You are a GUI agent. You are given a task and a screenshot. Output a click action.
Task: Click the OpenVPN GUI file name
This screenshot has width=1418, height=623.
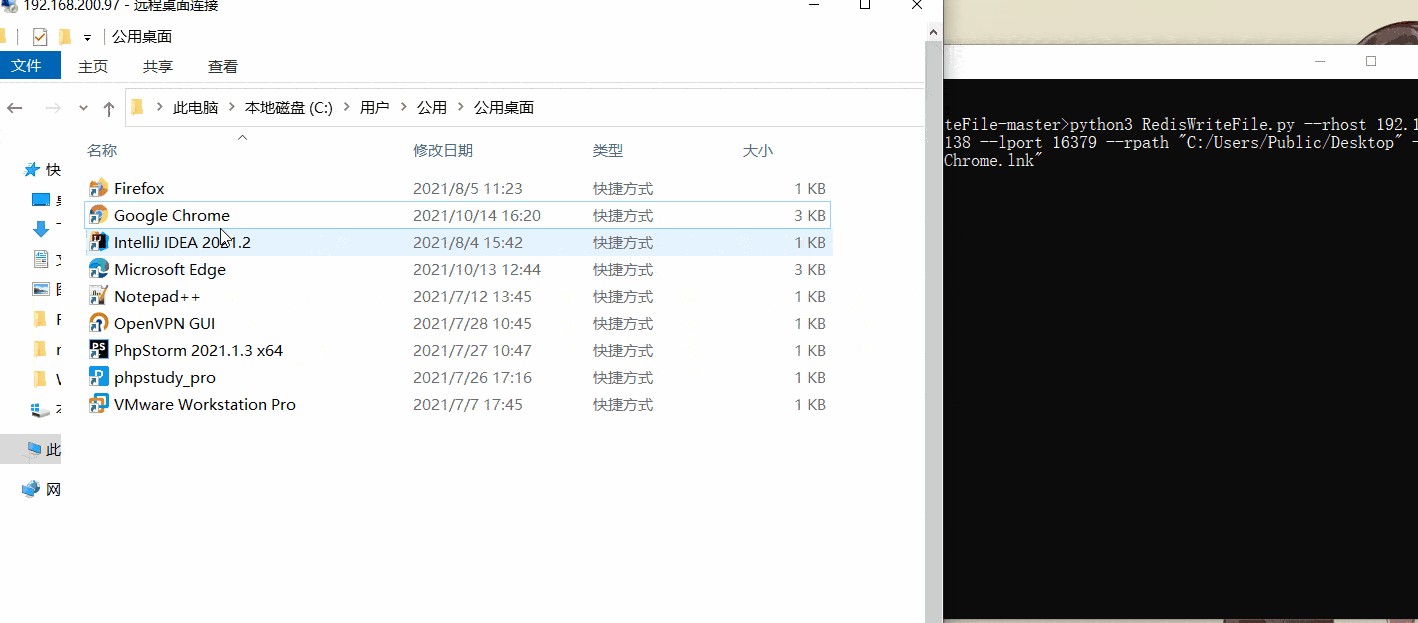pos(164,323)
